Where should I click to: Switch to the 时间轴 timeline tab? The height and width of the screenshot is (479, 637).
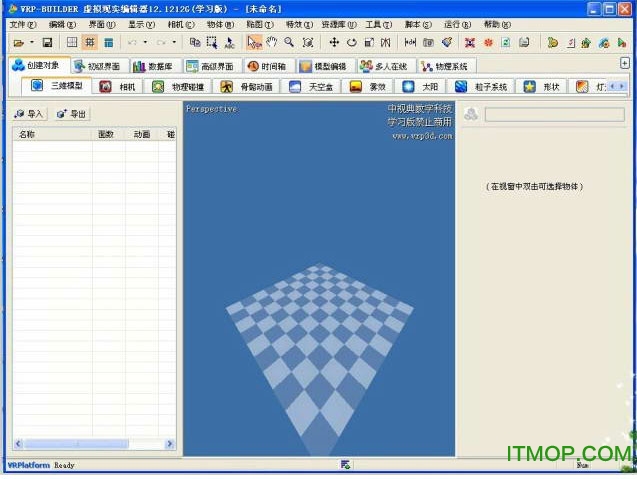267,66
